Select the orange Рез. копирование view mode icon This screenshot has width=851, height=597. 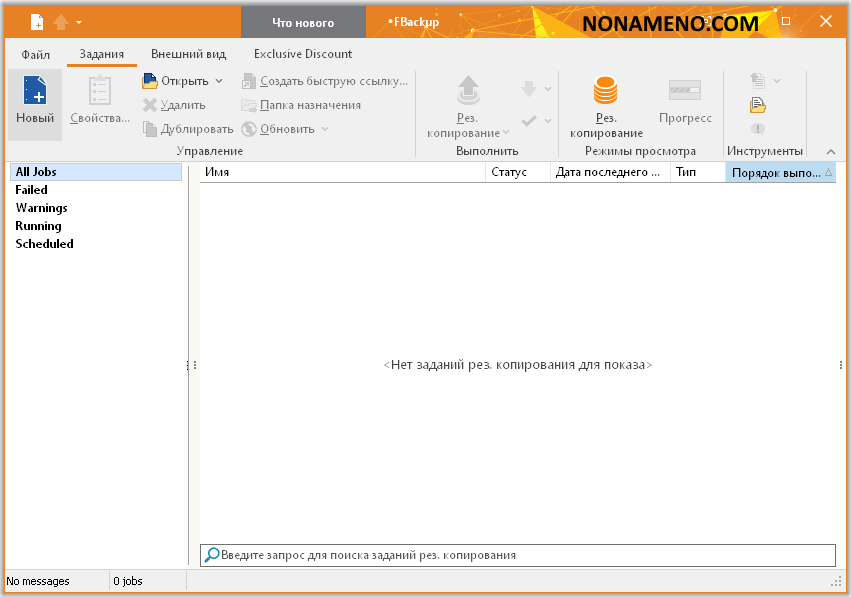click(605, 92)
